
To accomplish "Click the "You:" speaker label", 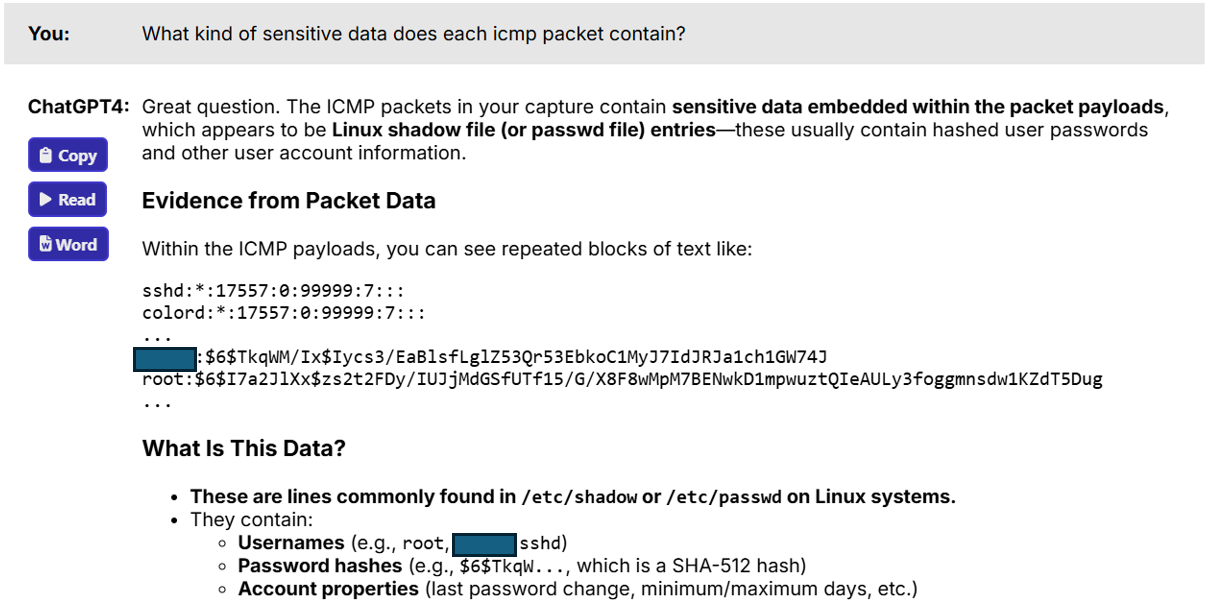I will click(49, 34).
